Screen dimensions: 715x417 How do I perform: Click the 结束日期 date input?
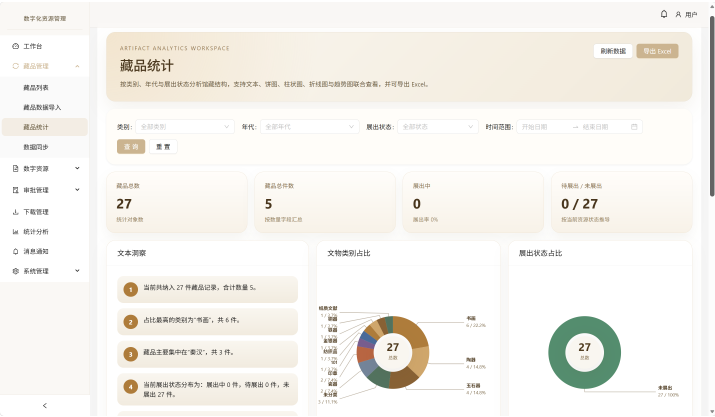[603, 127]
